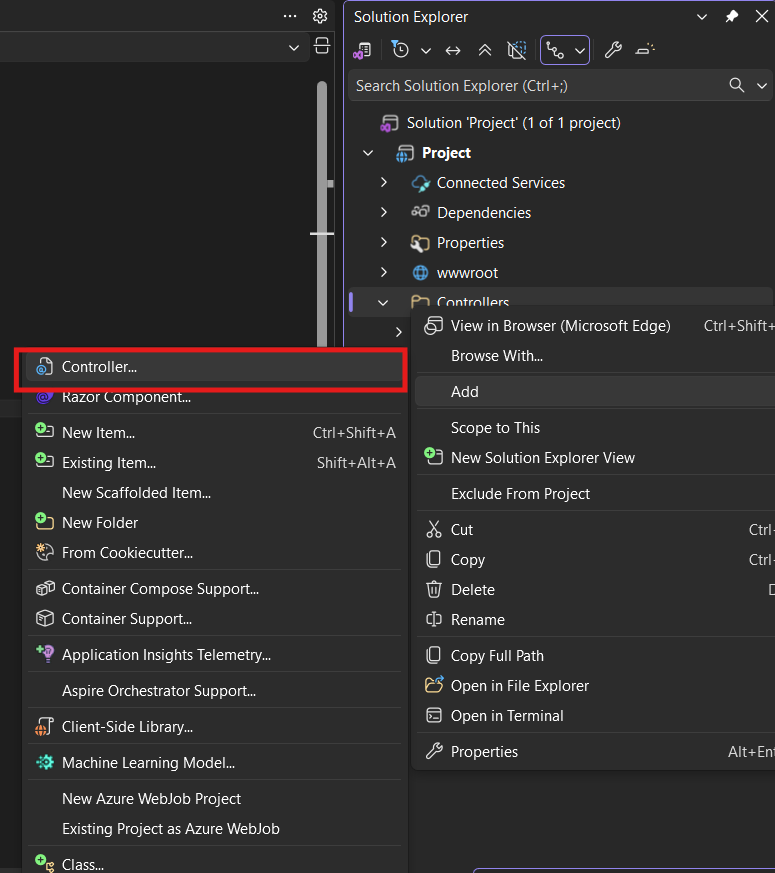Click Switch Views icon in Solution Explorer

tap(363, 50)
